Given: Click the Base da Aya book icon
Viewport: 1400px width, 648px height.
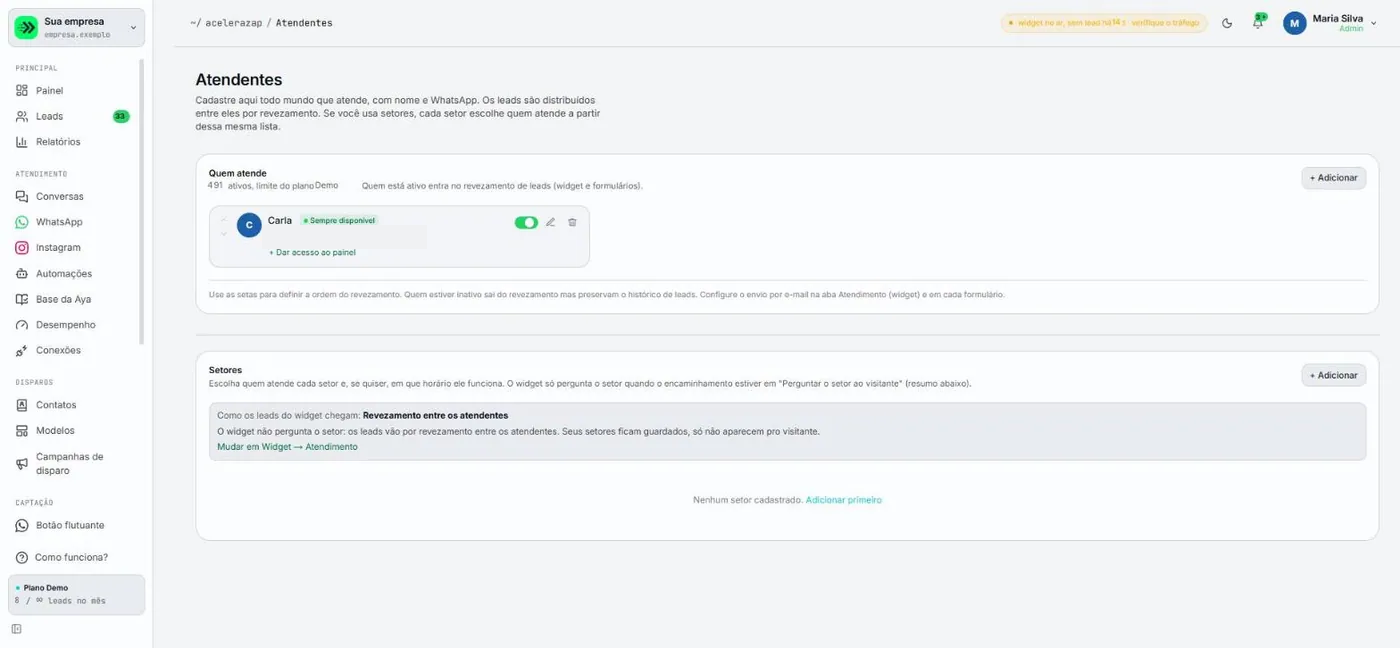Looking at the screenshot, I should point(22,299).
